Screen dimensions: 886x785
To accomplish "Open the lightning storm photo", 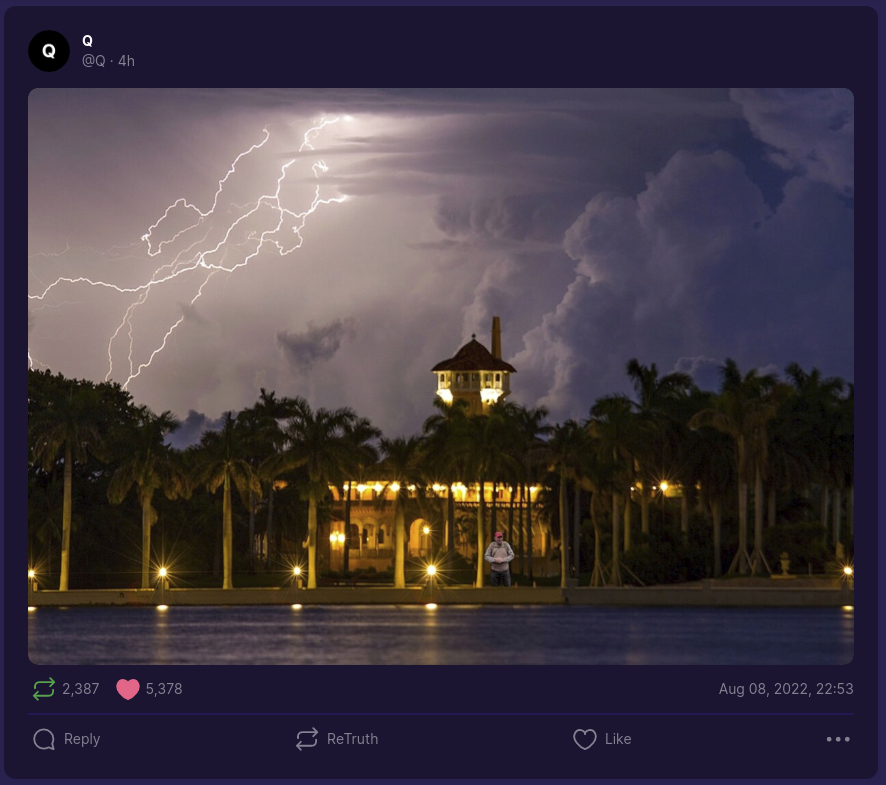I will (441, 376).
